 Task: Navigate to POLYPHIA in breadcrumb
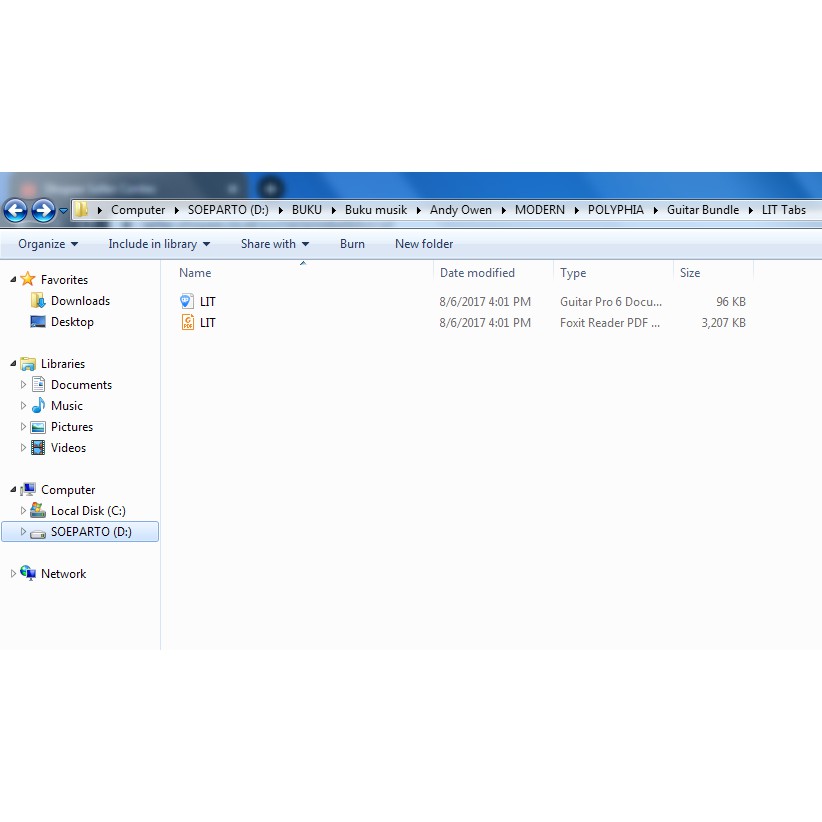(x=615, y=210)
